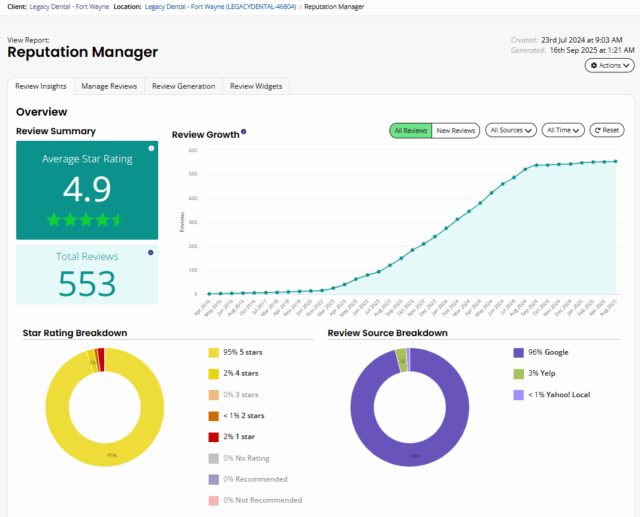Viewport: 640px width, 517px height.
Task: Open Legacy Dental - Fort Wayne client link
Action: 69,7
